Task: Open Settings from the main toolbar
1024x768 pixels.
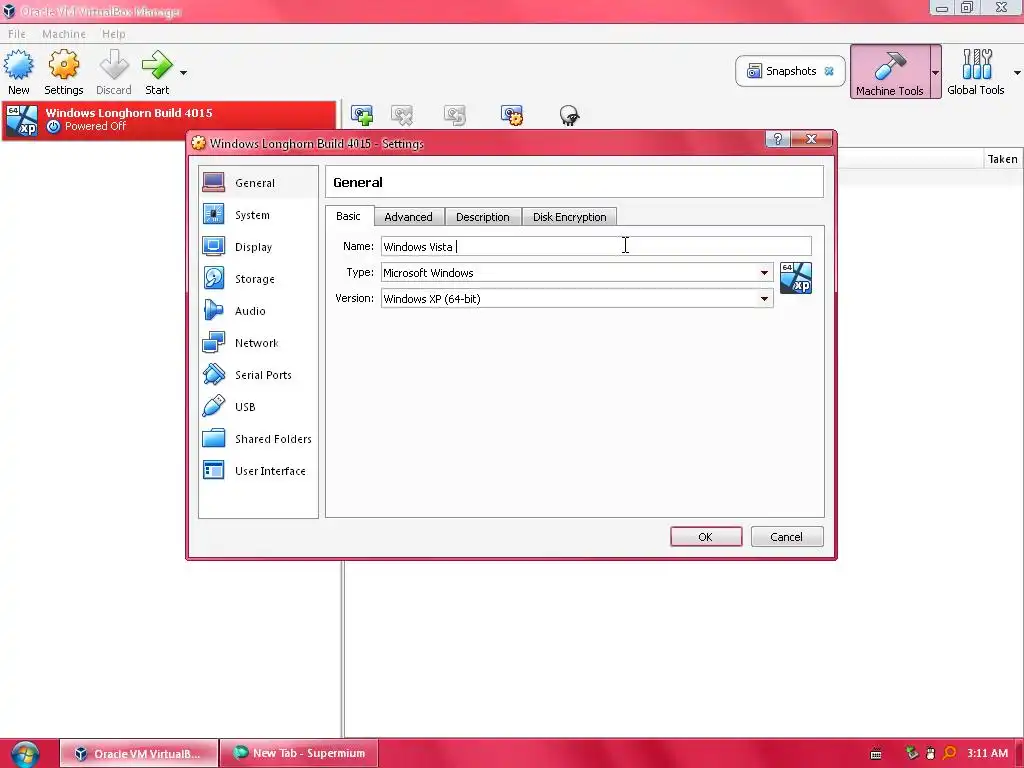Action: click(63, 72)
